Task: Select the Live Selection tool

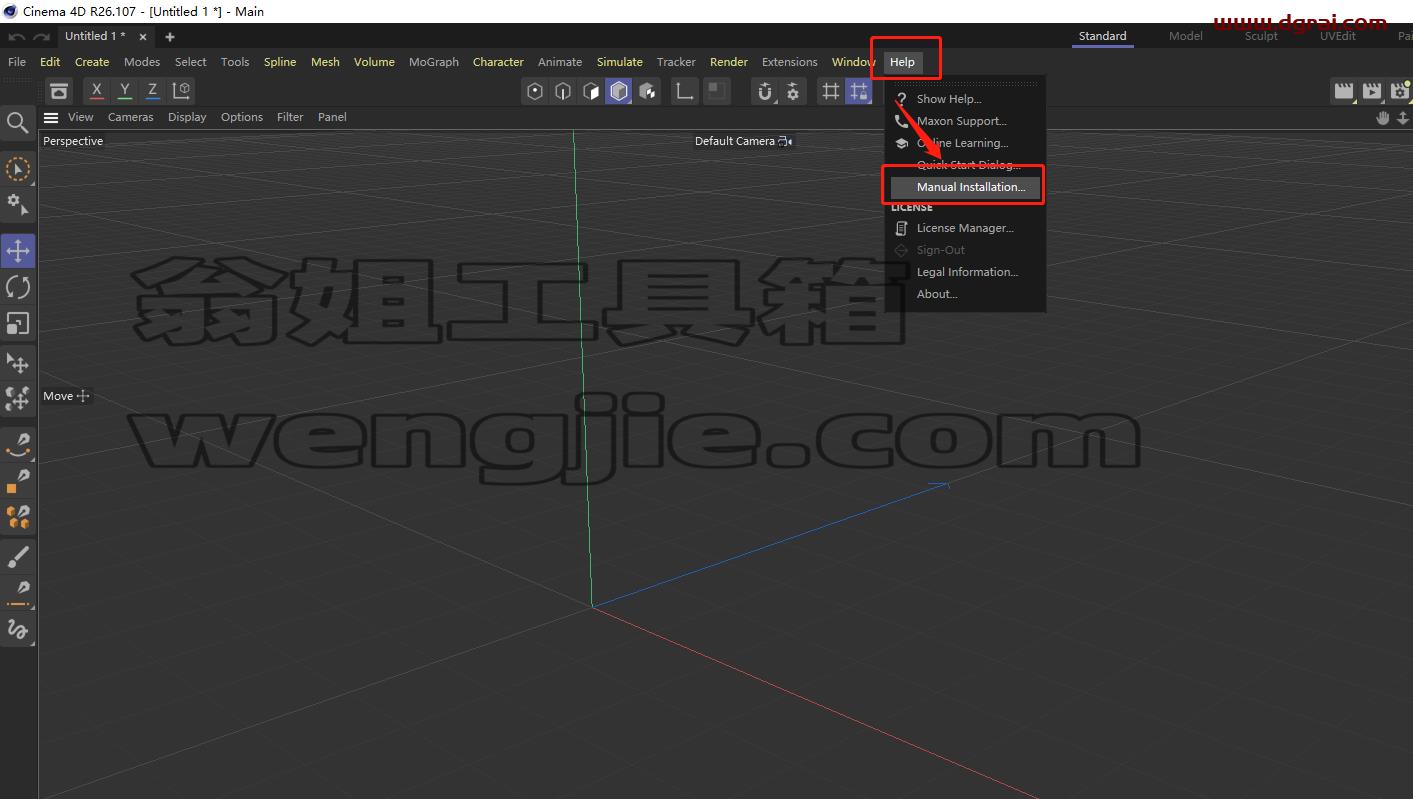Action: coord(17,168)
